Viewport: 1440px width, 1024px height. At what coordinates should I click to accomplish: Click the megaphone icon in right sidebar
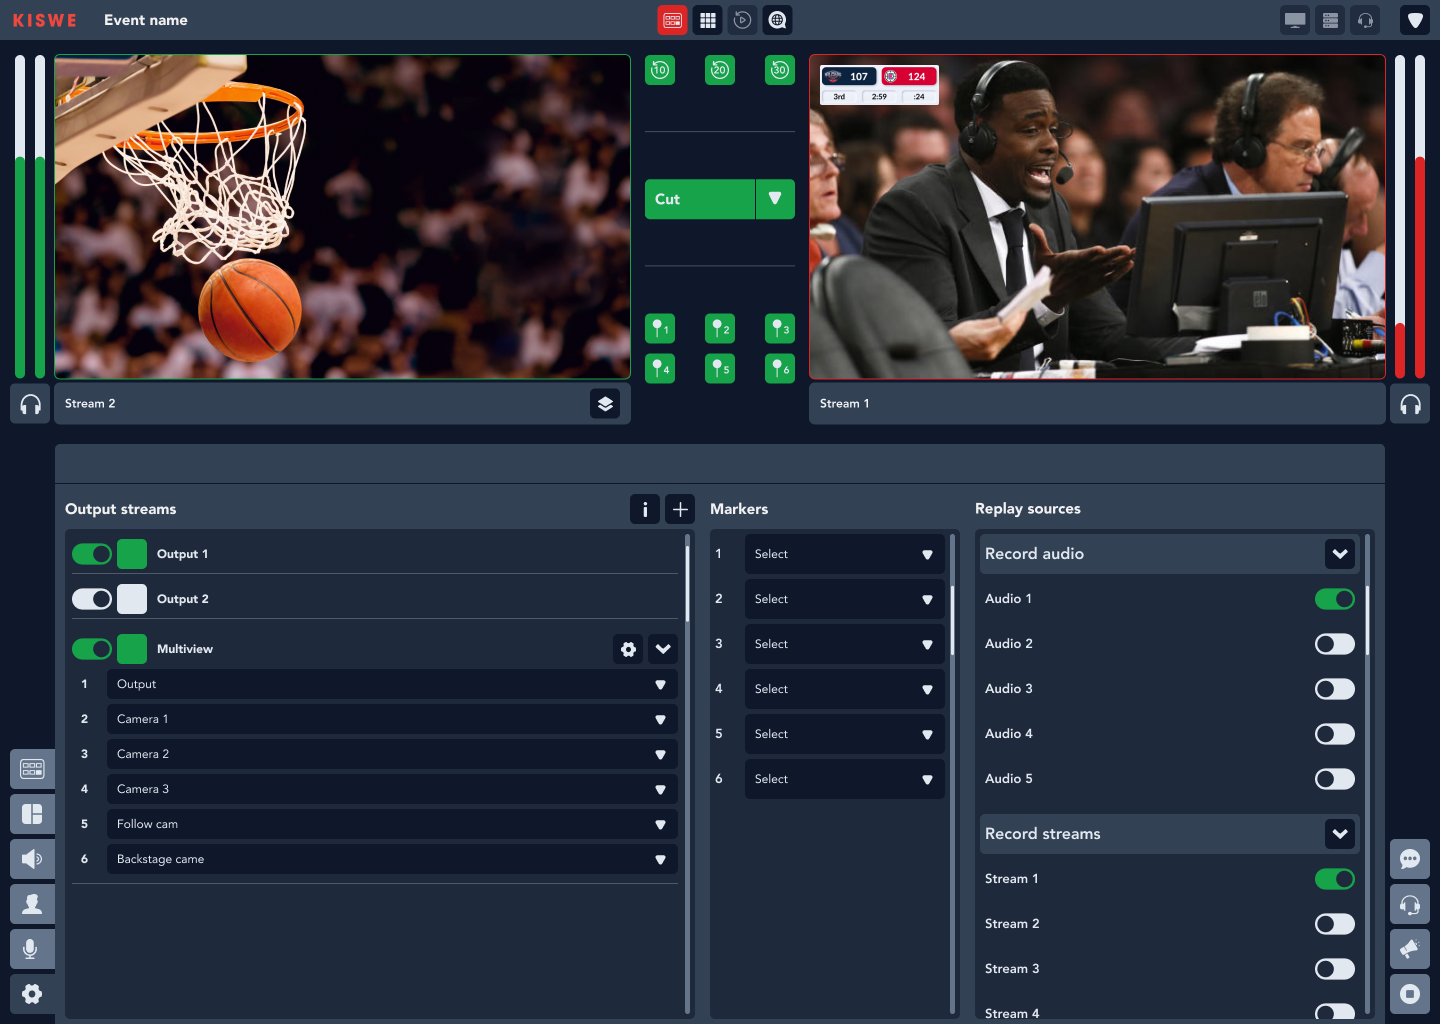tap(1410, 949)
